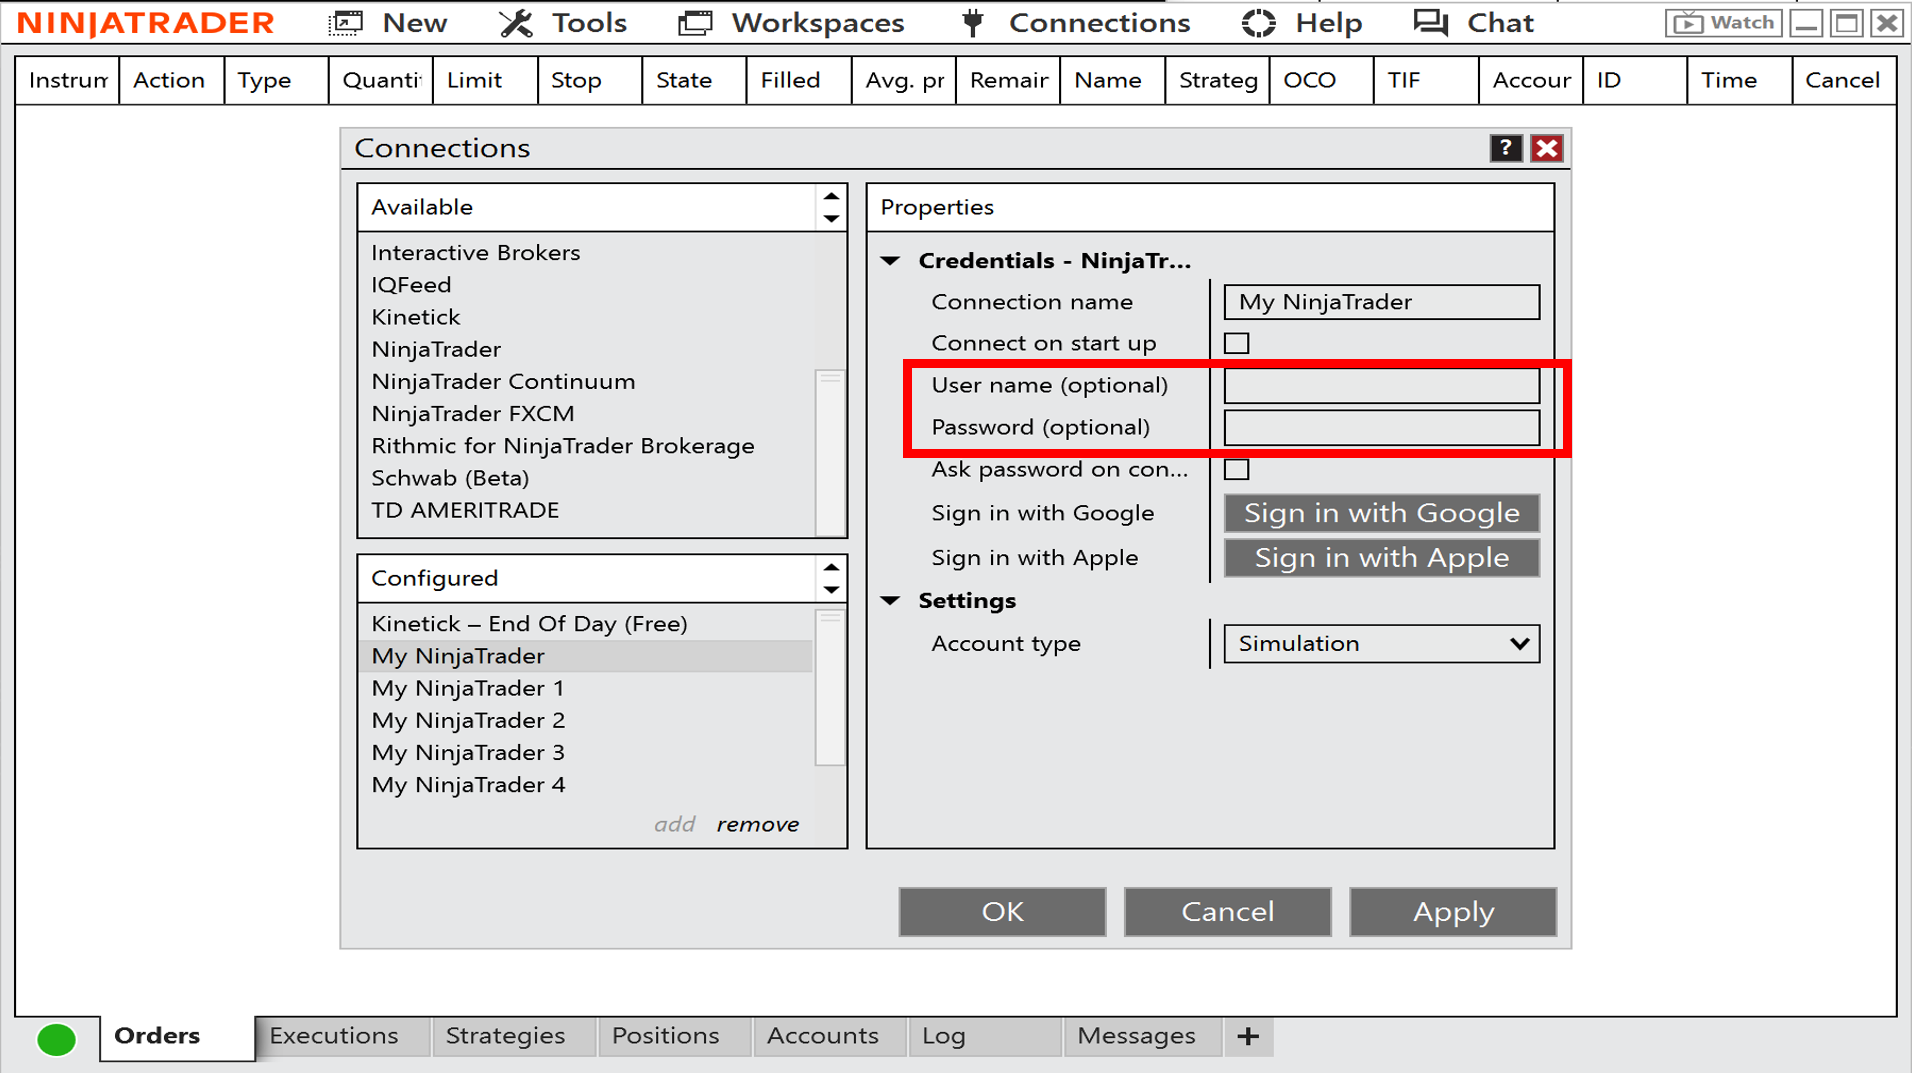Viewport: 1912px width, 1073px height.
Task: Open the New menu icon
Action: (344, 22)
